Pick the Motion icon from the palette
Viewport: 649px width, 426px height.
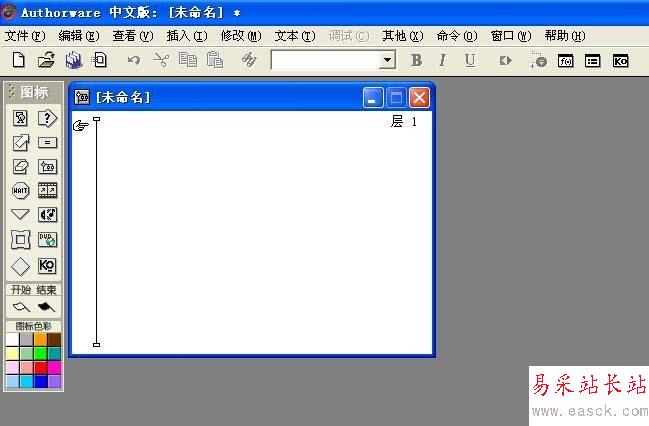point(20,142)
